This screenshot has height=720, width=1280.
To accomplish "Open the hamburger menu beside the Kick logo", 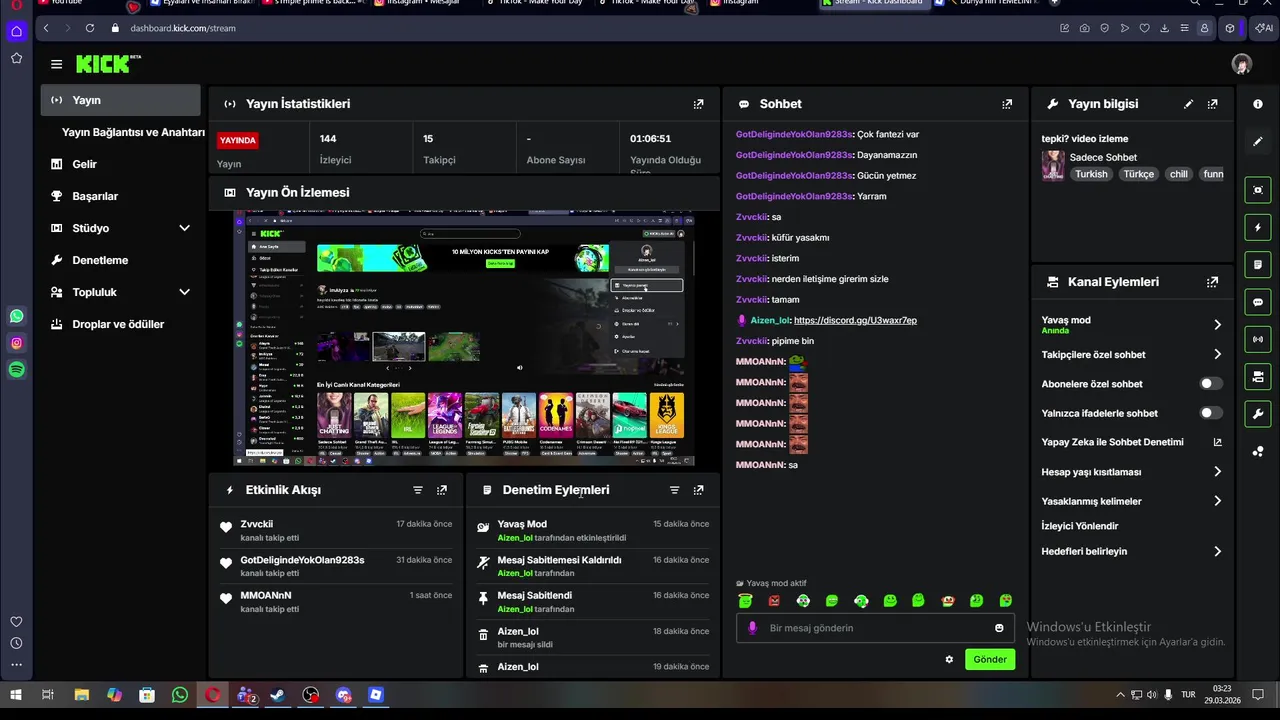I will [x=56, y=64].
